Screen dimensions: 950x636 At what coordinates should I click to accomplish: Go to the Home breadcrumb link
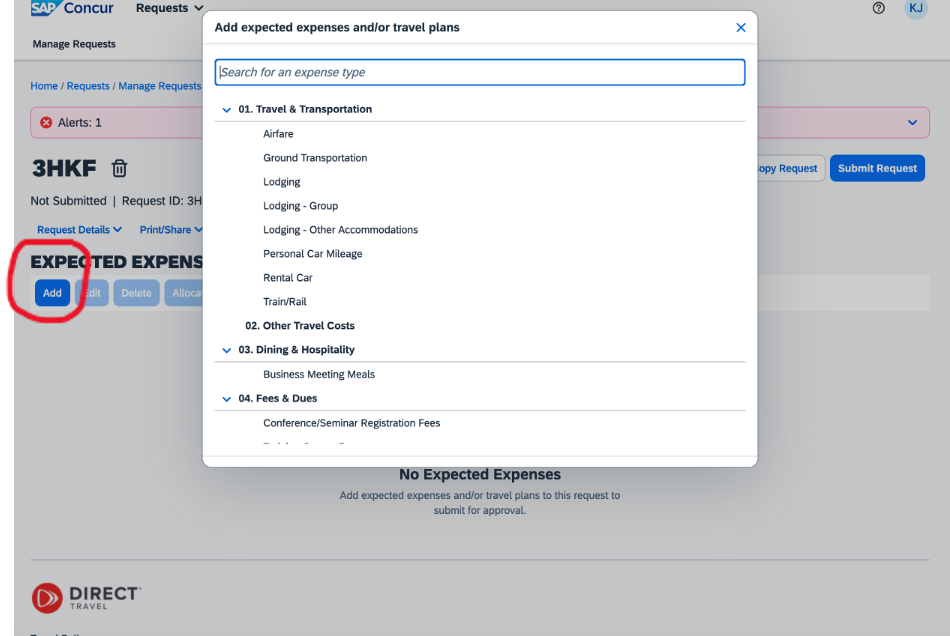(44, 86)
